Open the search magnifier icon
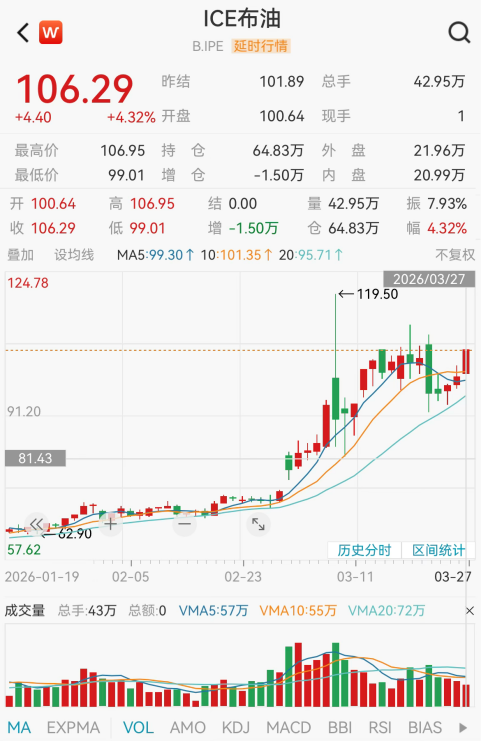The image size is (481, 741). pyautogui.click(x=459, y=33)
